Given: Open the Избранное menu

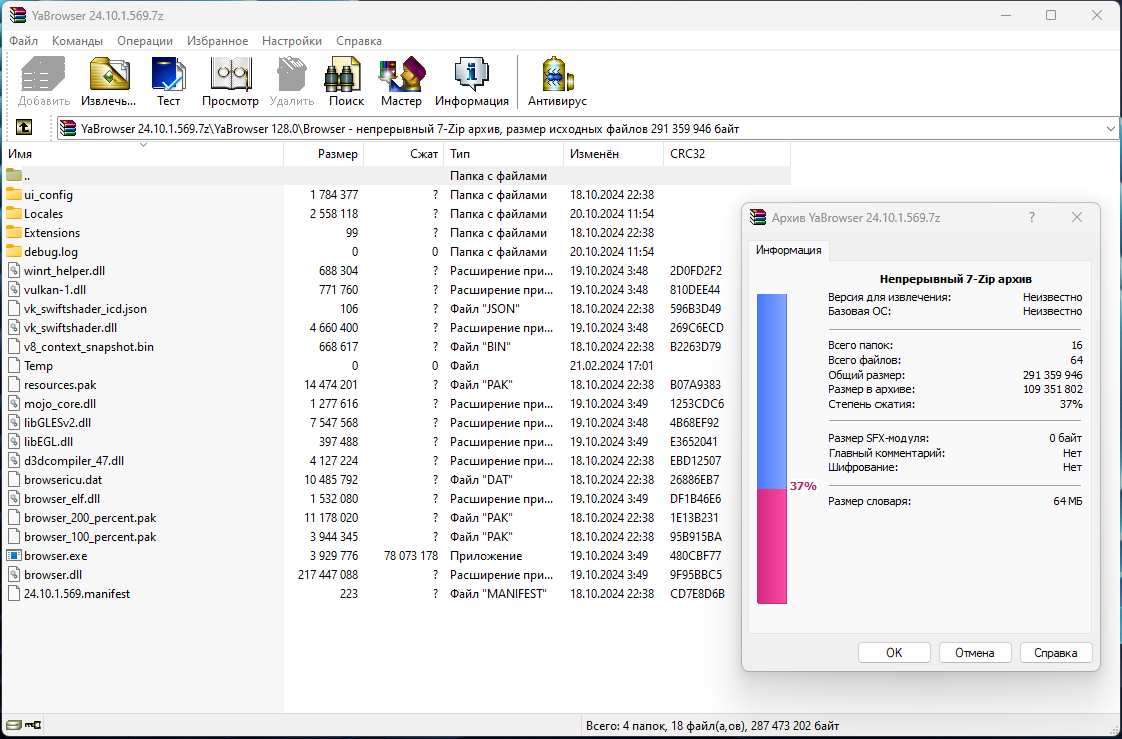Looking at the screenshot, I should point(217,41).
